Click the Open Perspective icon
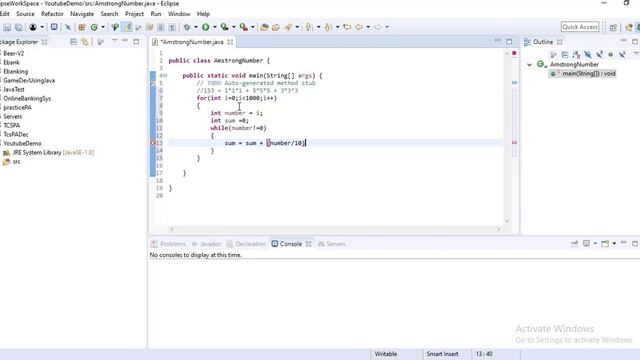640x360 pixels. [613, 27]
